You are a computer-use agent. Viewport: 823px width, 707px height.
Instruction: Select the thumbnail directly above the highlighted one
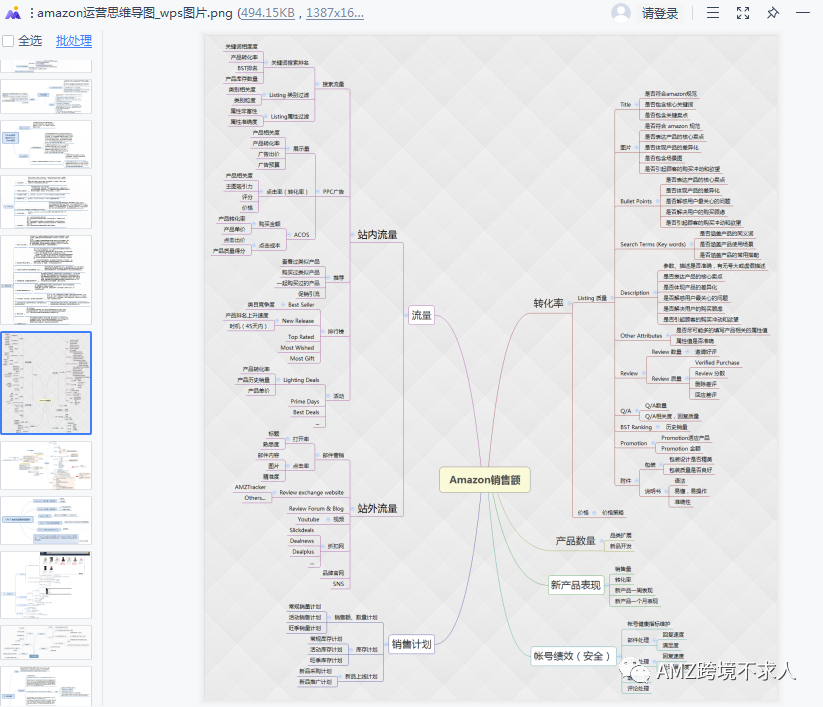click(x=46, y=280)
